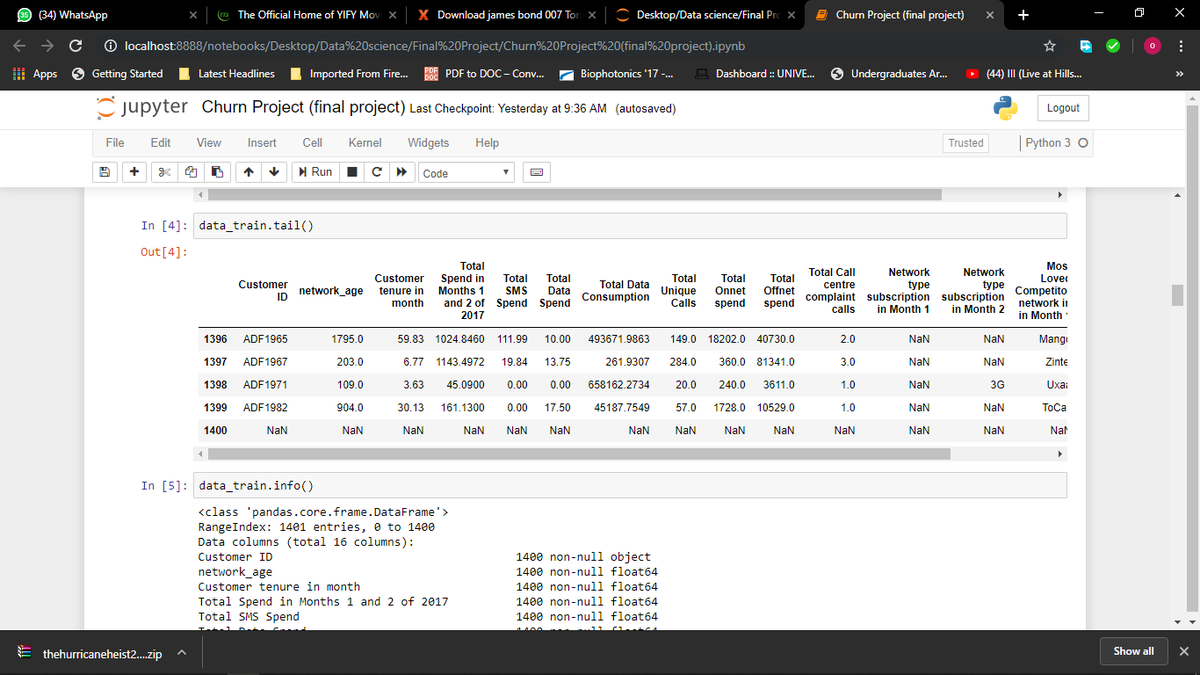The height and width of the screenshot is (675, 1200).
Task: Paste cells below using the clipboard icon
Action: click(216, 172)
